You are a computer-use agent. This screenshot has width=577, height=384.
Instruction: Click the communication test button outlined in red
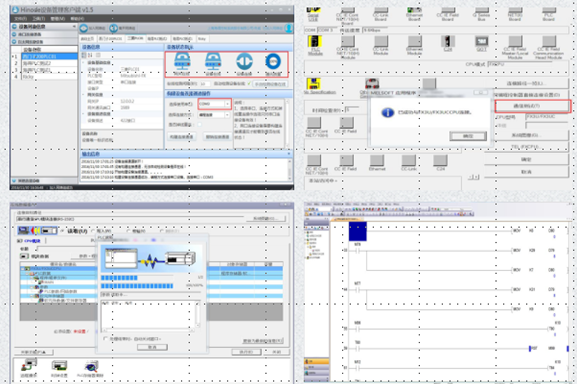[x=532, y=106]
